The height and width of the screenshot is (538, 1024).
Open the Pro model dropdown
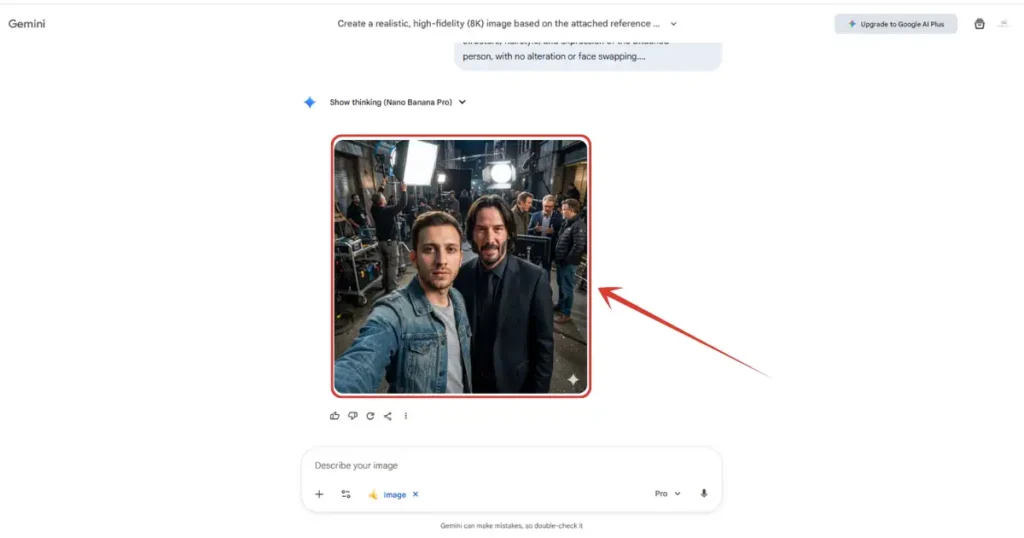pos(667,494)
